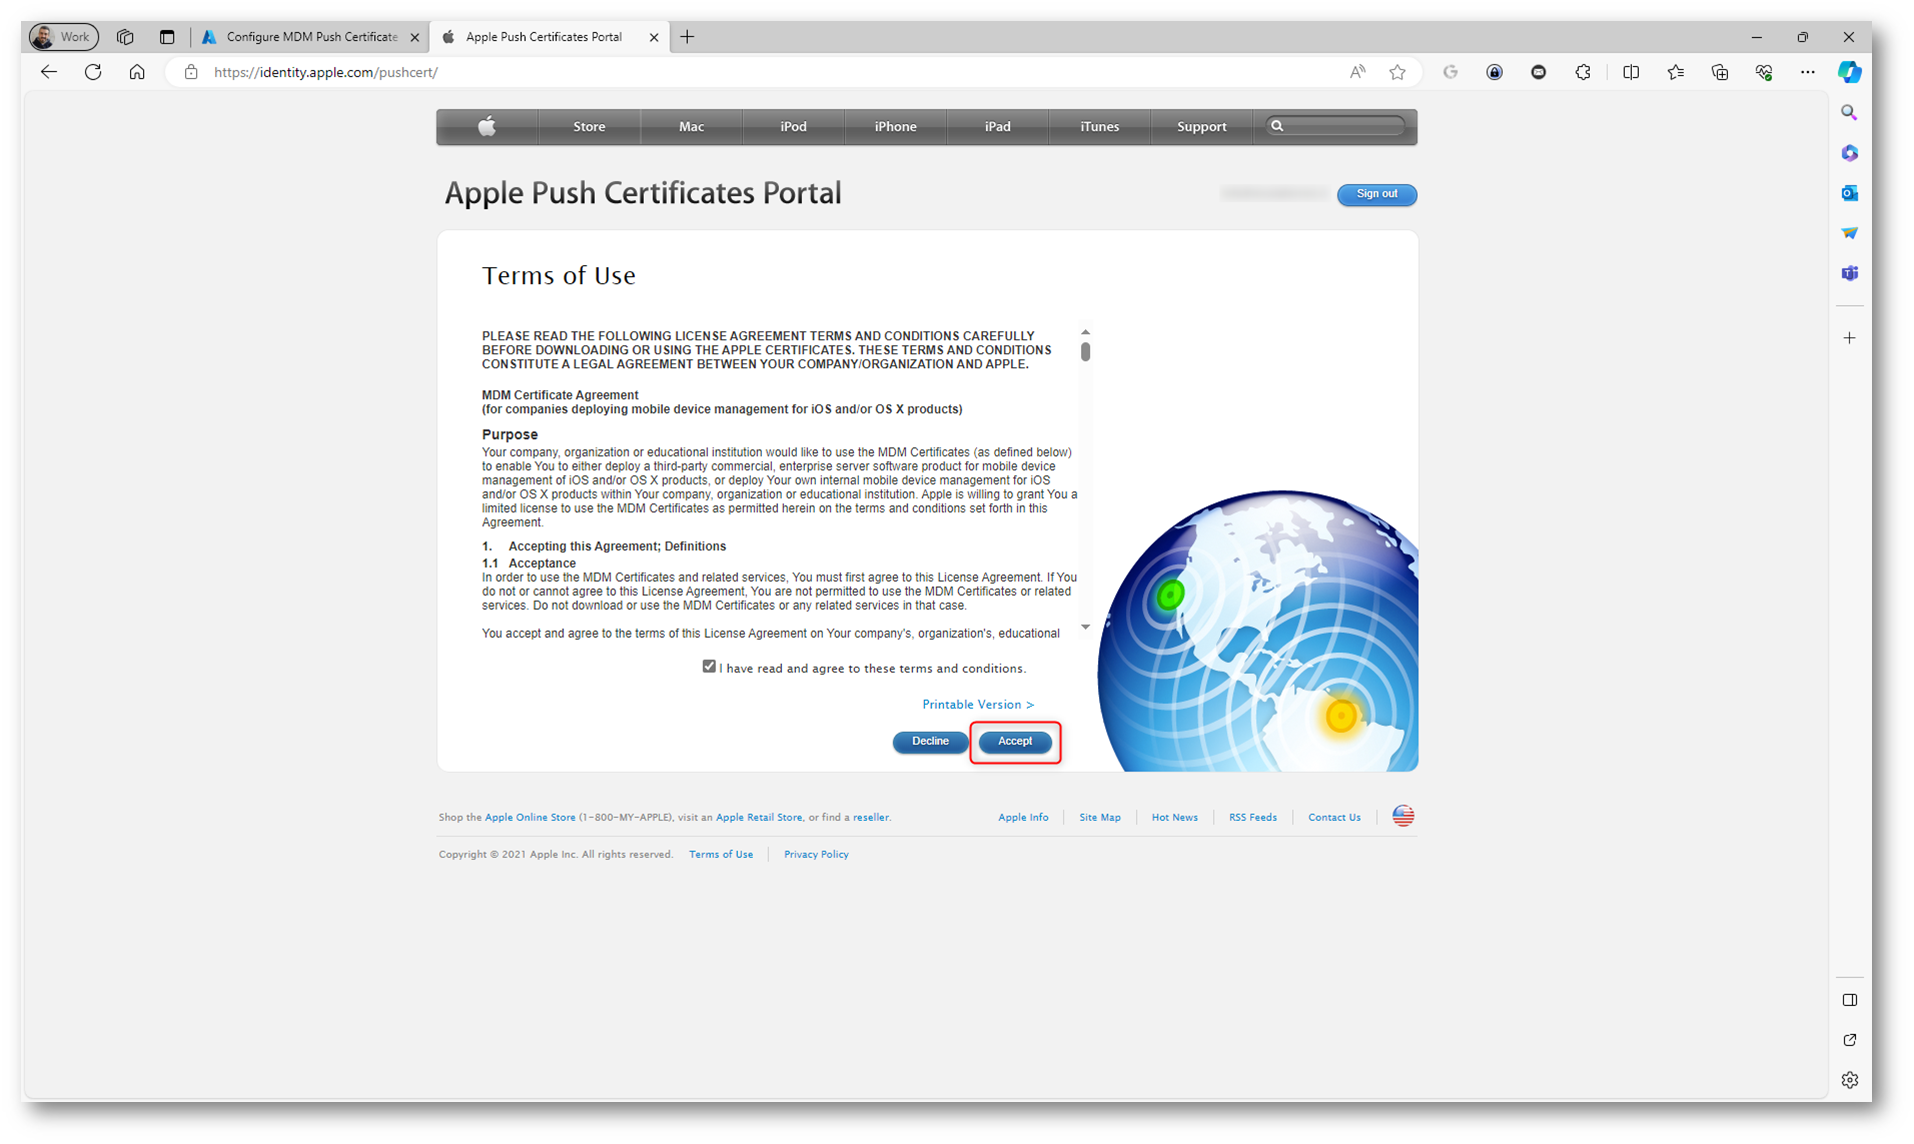
Task: Click the Decline button
Action: click(930, 742)
